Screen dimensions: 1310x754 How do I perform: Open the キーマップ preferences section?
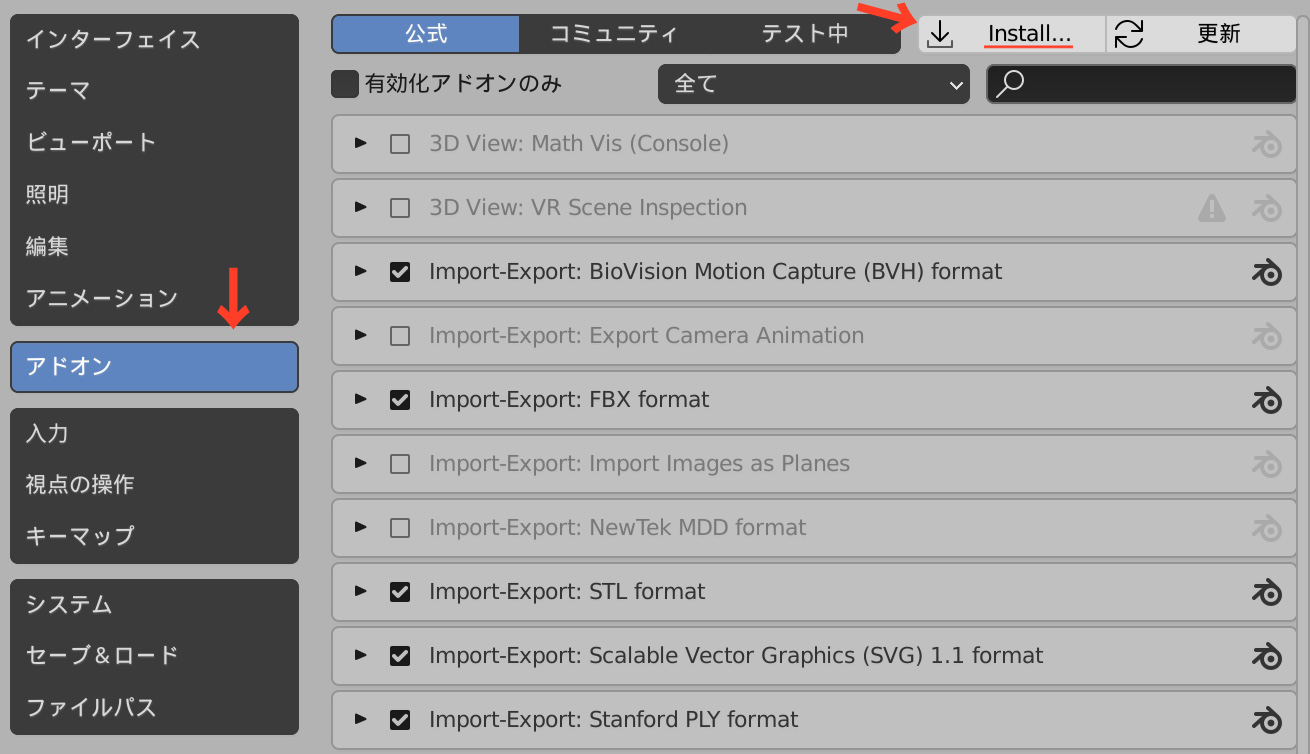tap(80, 536)
